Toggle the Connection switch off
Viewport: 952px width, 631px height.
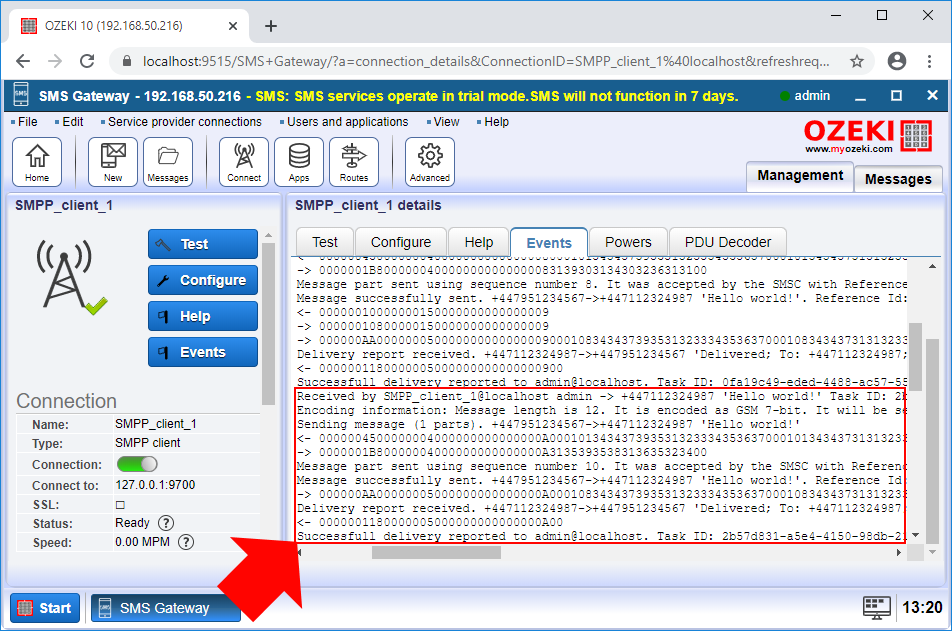(x=137, y=464)
